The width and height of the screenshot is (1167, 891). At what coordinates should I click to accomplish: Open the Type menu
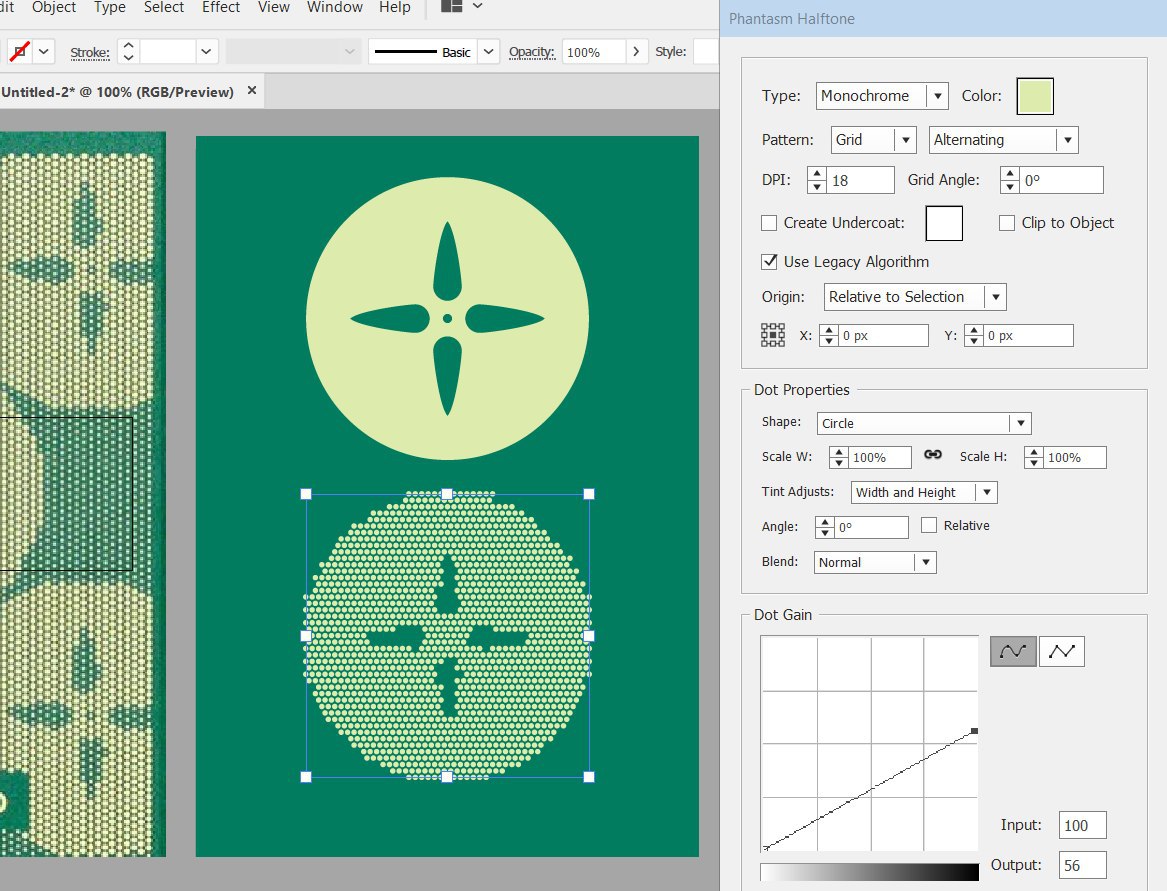click(109, 7)
